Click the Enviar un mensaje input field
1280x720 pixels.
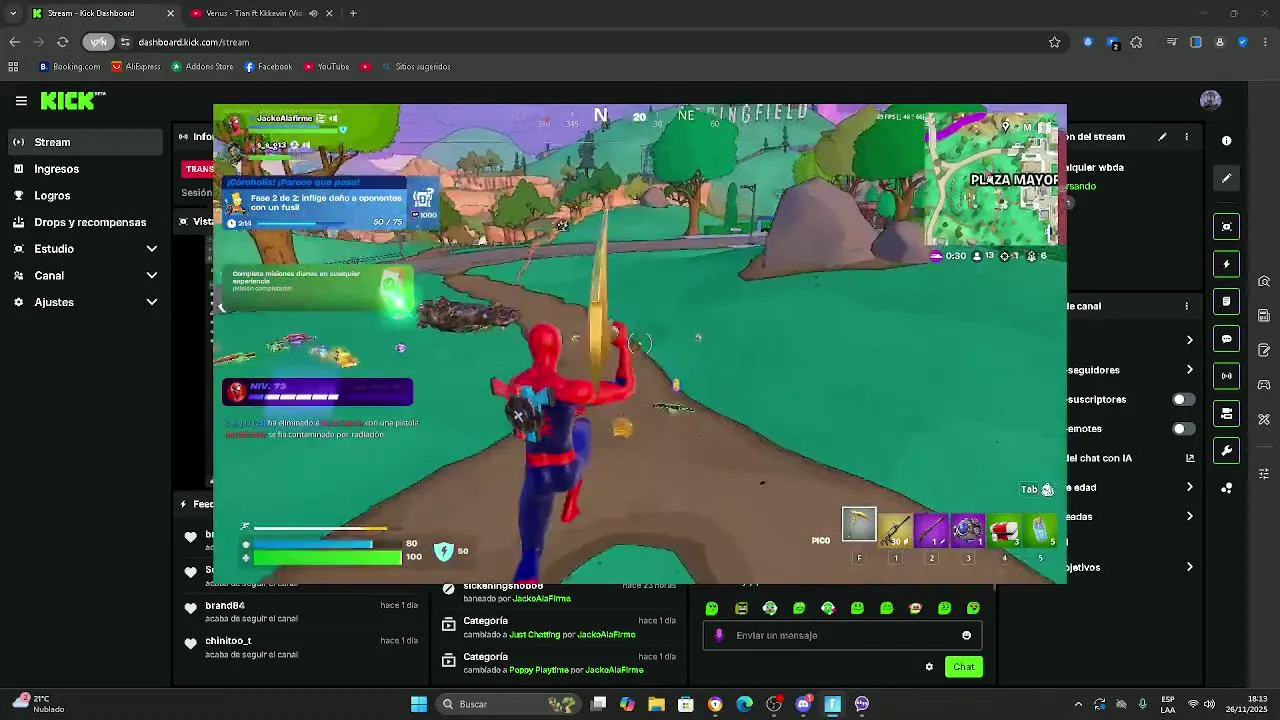coord(842,635)
